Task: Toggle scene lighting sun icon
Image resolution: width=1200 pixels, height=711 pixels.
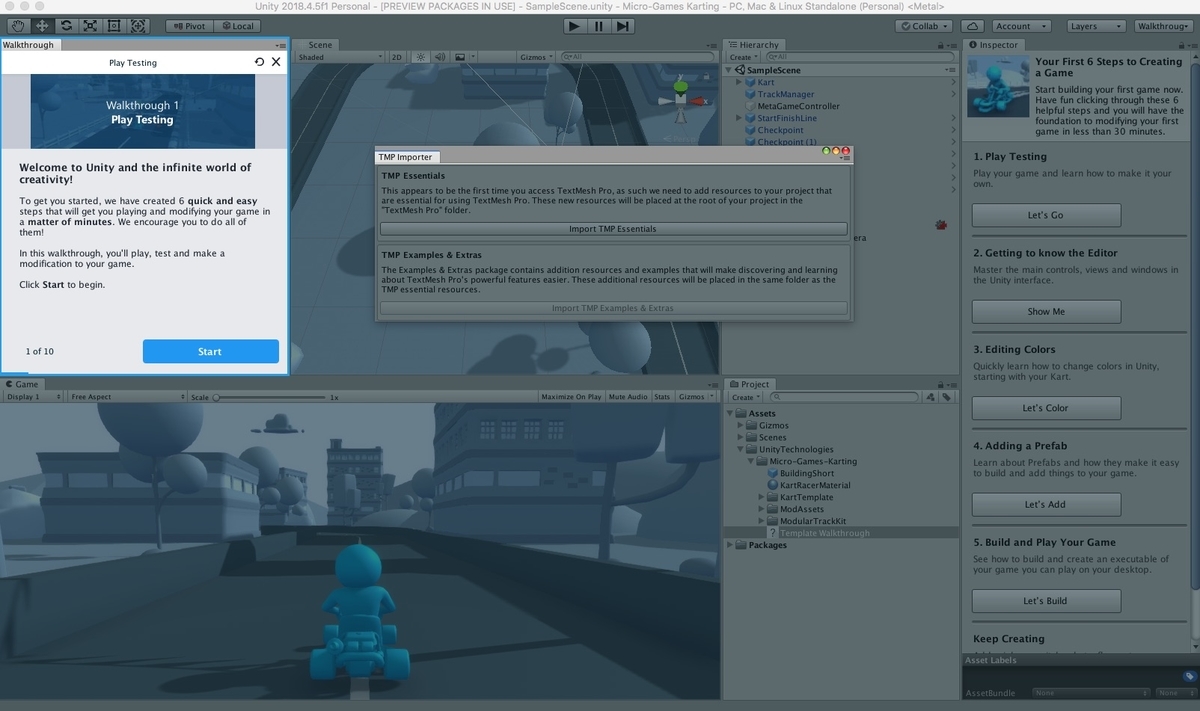Action: pos(421,57)
